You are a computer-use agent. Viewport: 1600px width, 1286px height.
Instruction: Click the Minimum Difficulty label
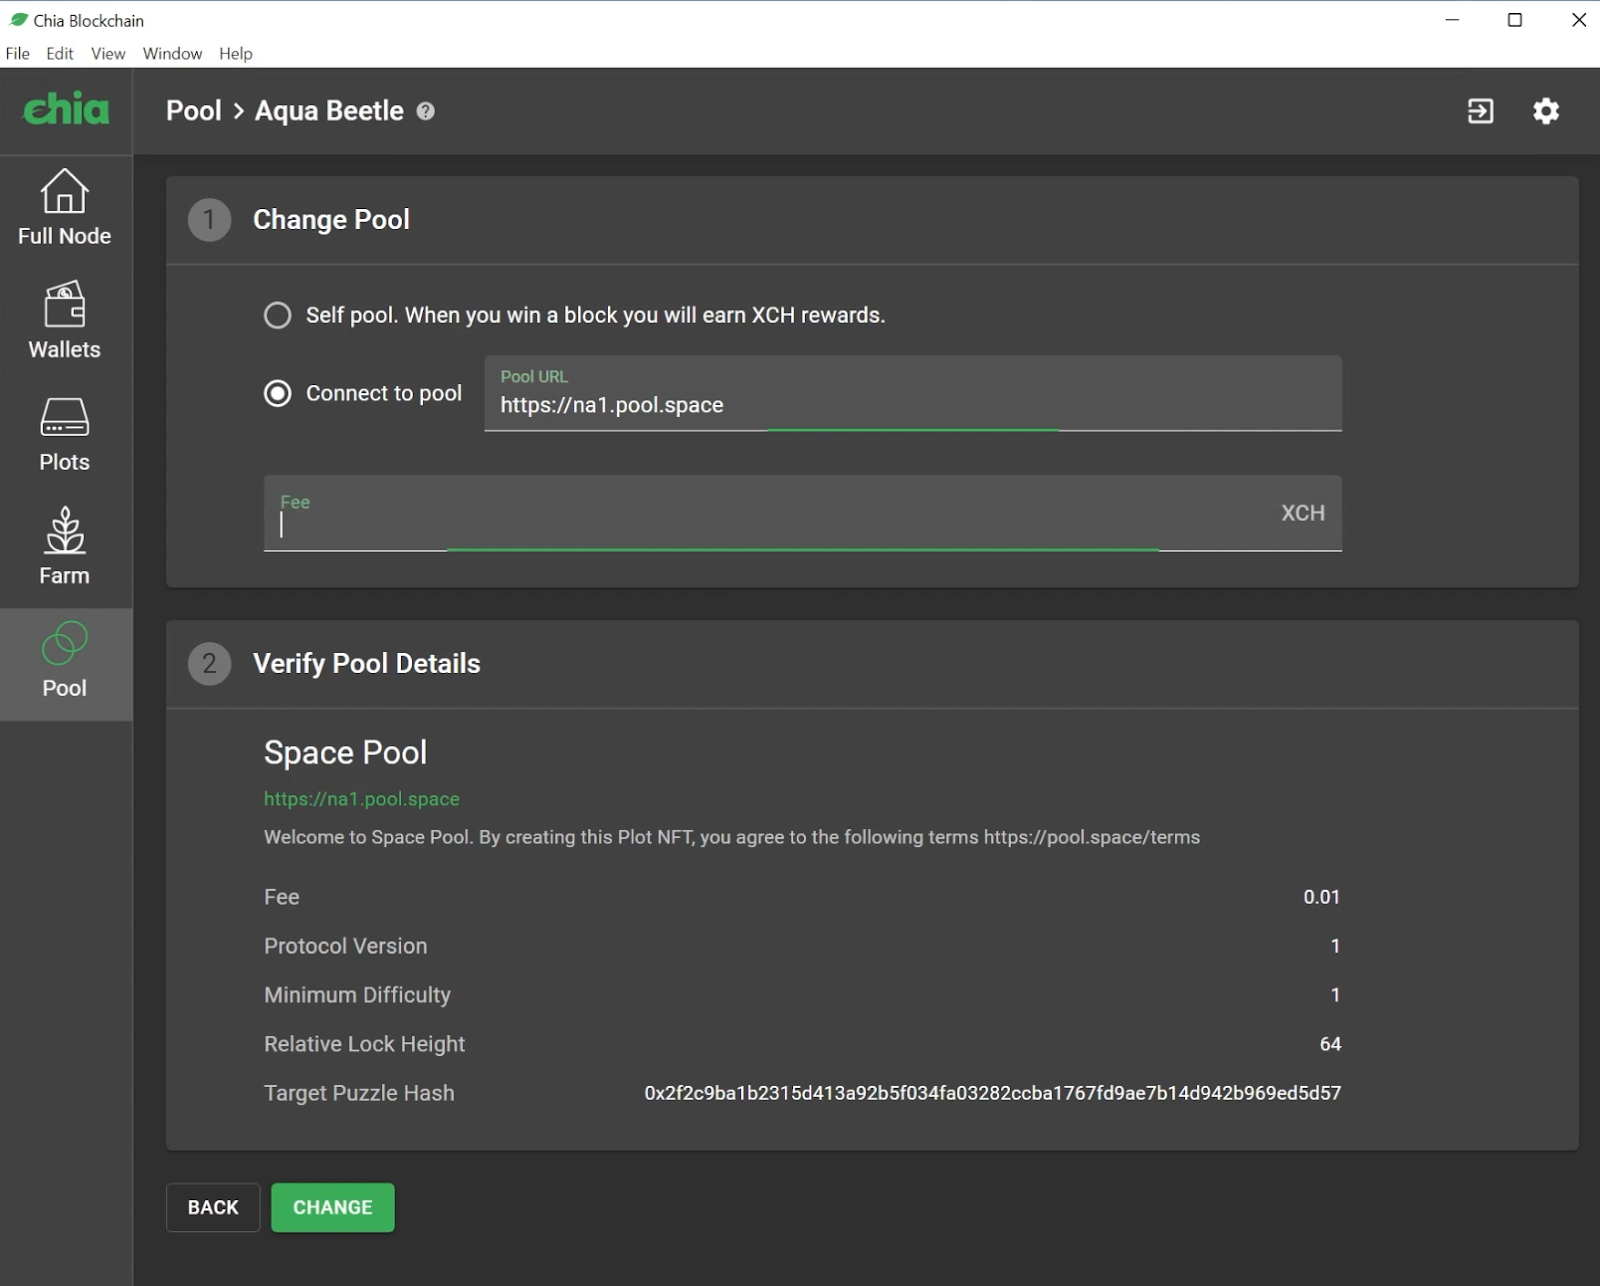pyautogui.click(x=358, y=995)
